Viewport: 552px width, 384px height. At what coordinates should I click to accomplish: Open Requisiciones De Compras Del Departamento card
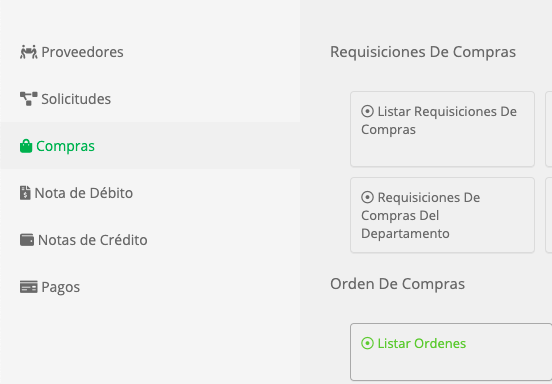(443, 215)
